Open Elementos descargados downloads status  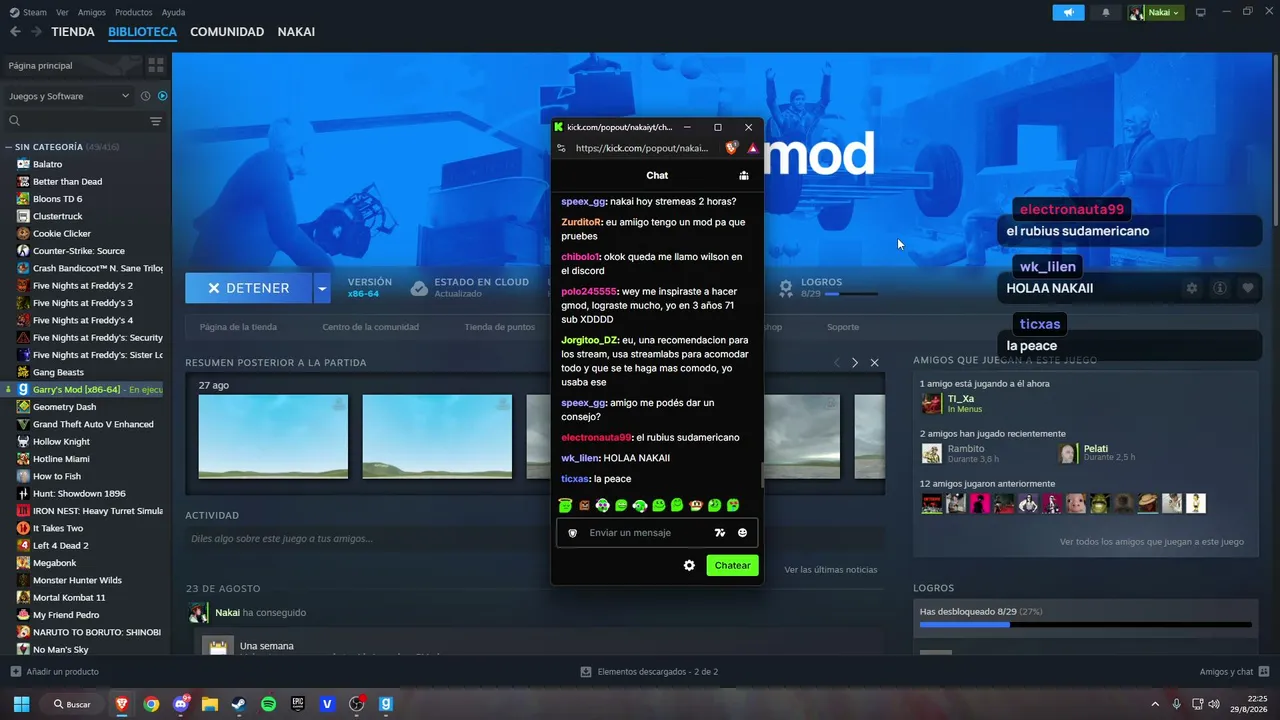[x=649, y=672]
